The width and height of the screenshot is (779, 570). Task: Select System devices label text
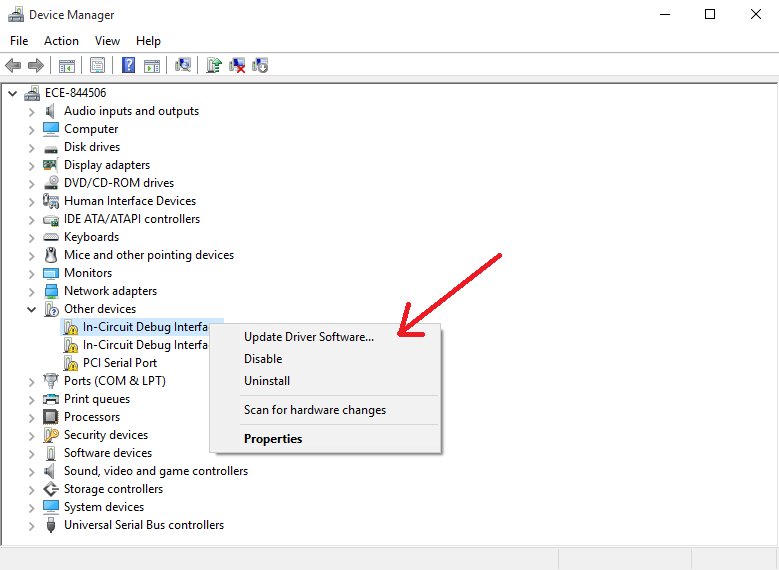104,507
